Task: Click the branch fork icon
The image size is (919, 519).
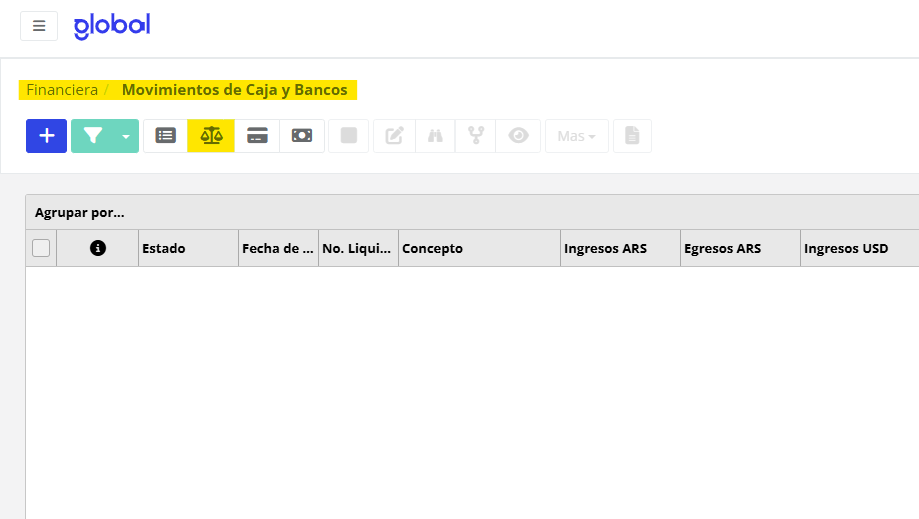Action: tap(475, 136)
